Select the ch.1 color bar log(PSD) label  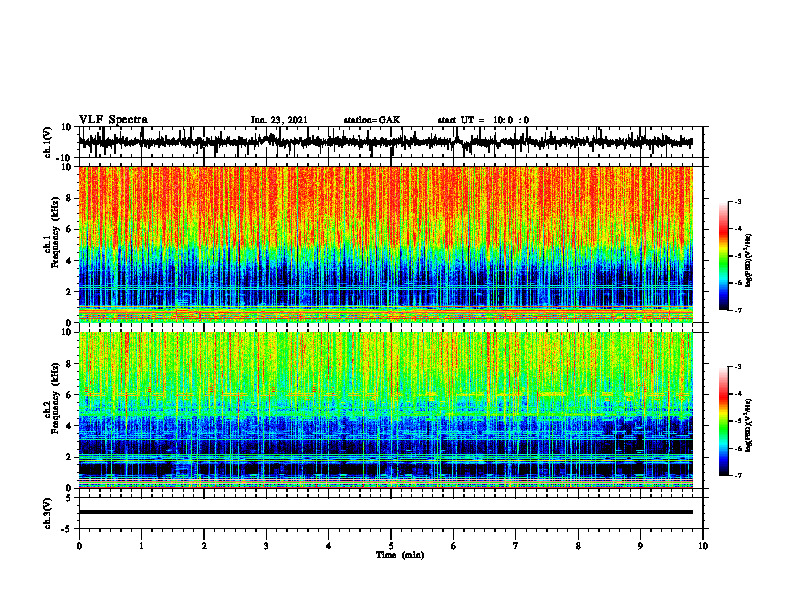click(x=748, y=260)
